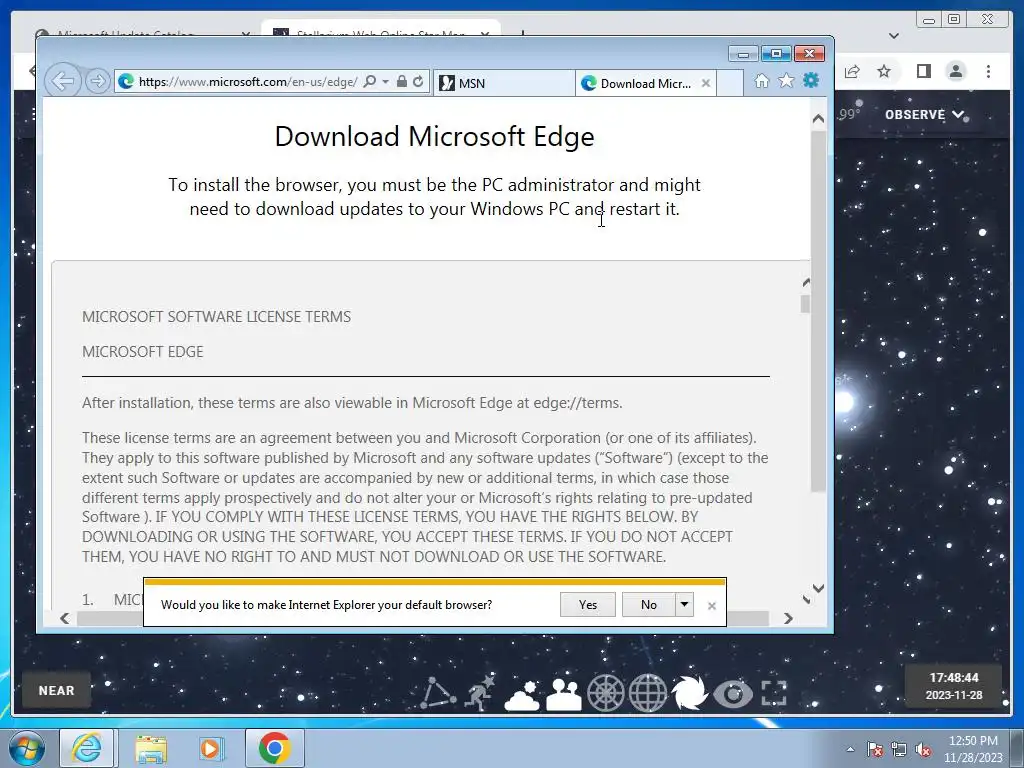The image size is (1024, 768).
Task: Refresh the Download Microsoft Edge page
Action: [x=418, y=82]
